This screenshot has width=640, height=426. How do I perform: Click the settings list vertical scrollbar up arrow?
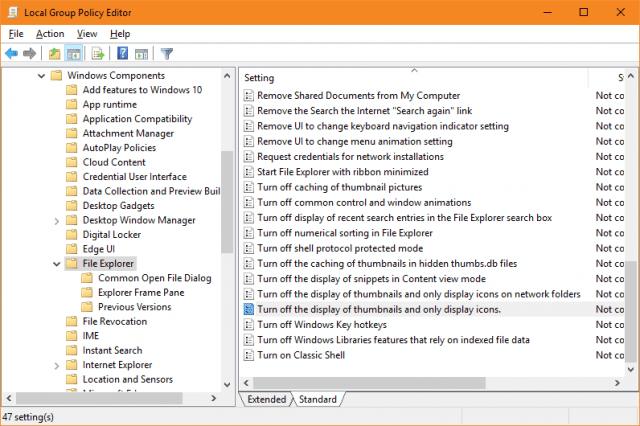coord(631,76)
